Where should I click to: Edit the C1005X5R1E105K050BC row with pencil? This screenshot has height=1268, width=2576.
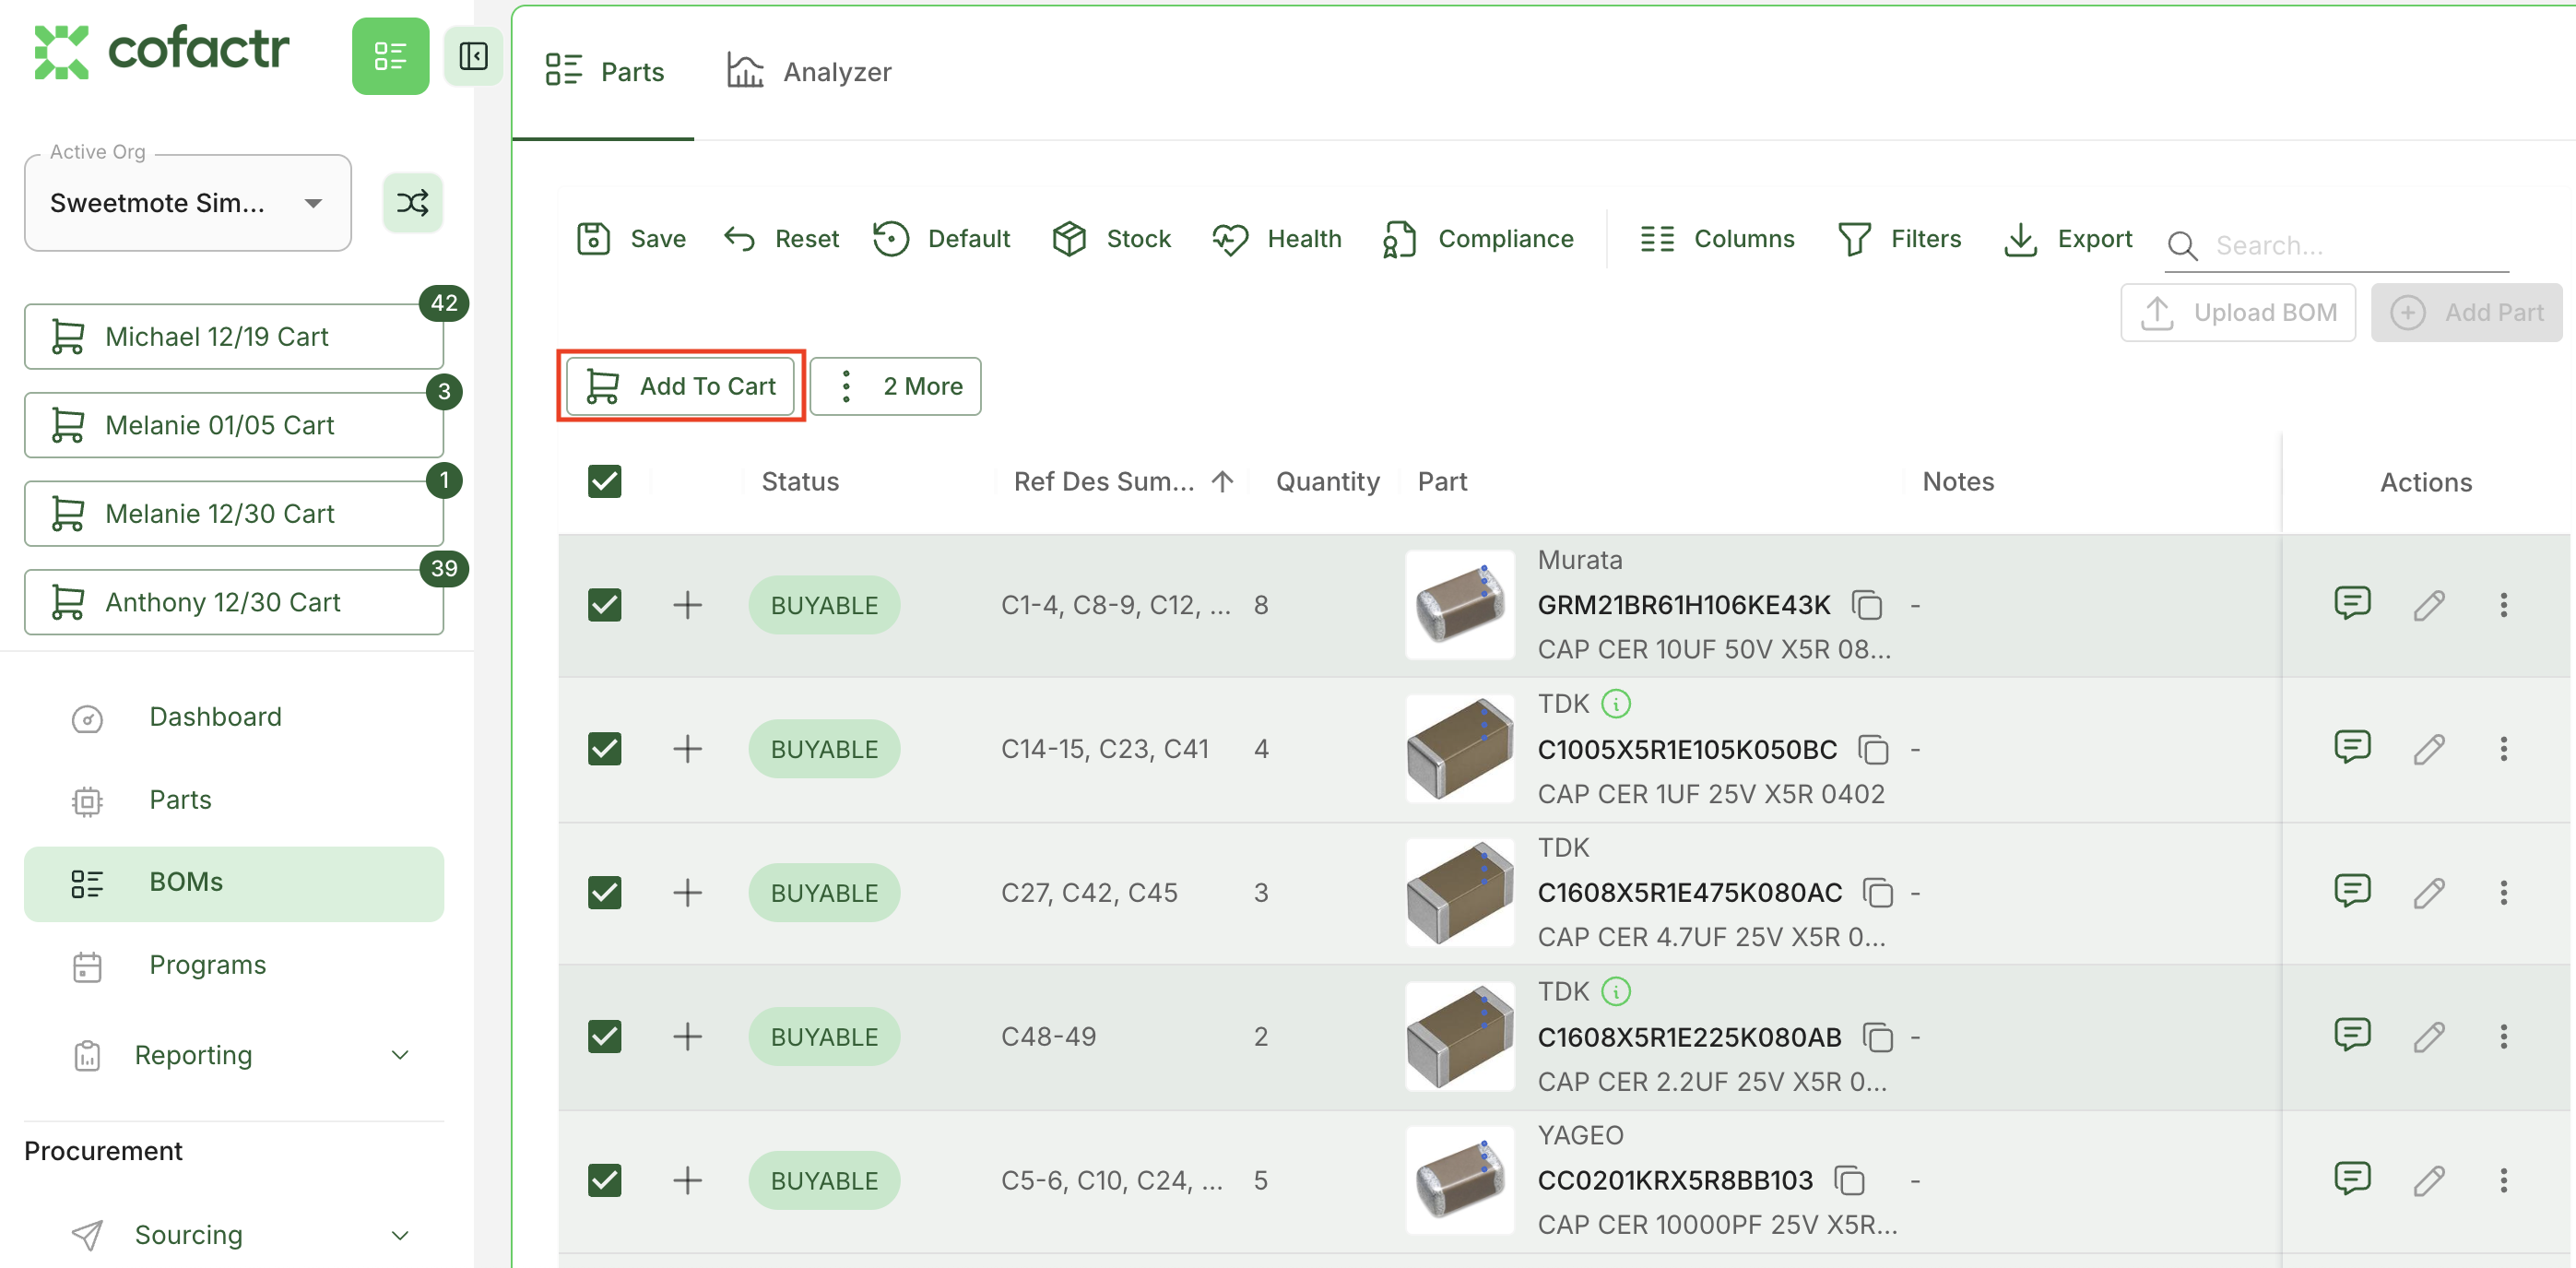(x=2429, y=749)
